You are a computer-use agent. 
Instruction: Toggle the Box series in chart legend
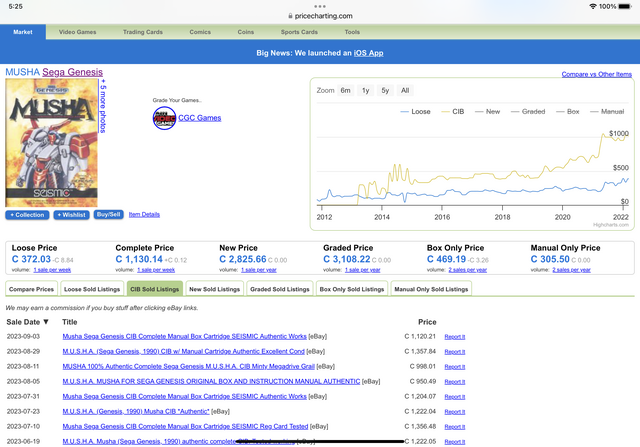tap(568, 111)
